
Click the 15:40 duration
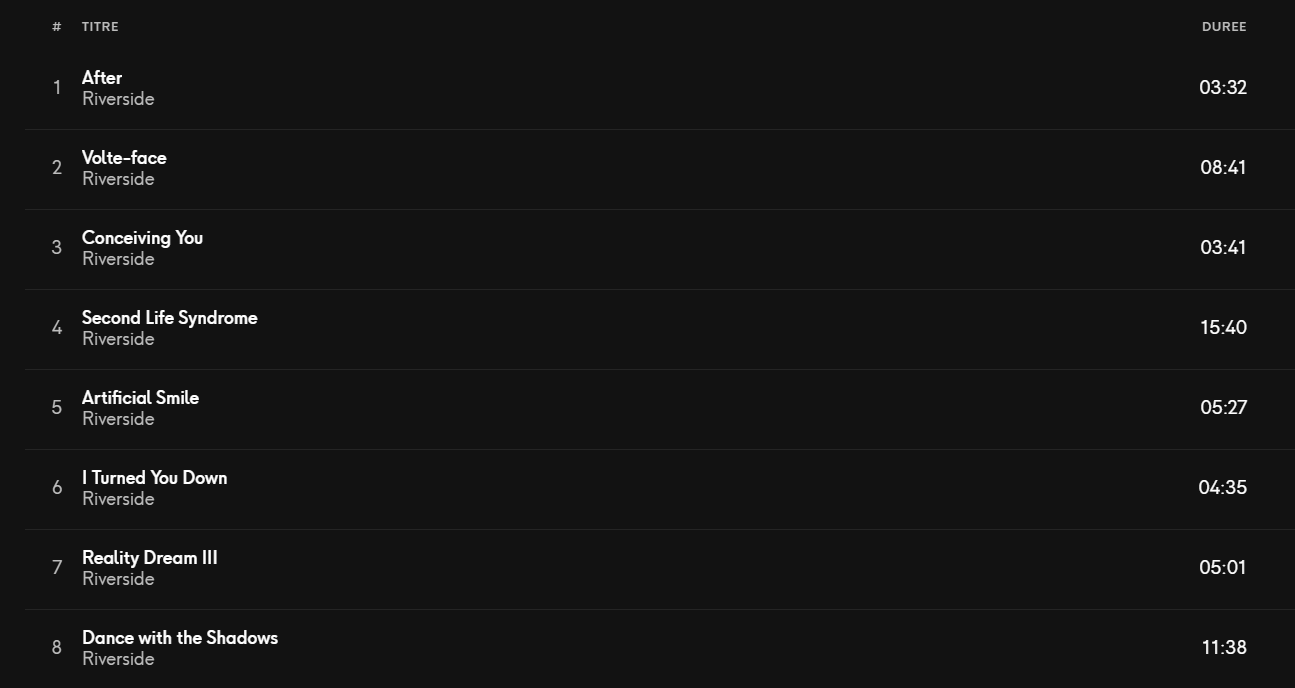pos(1224,327)
